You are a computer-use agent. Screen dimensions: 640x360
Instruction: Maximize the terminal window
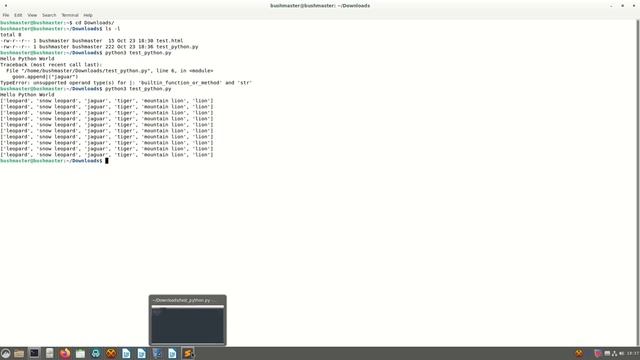click(x=622, y=6)
